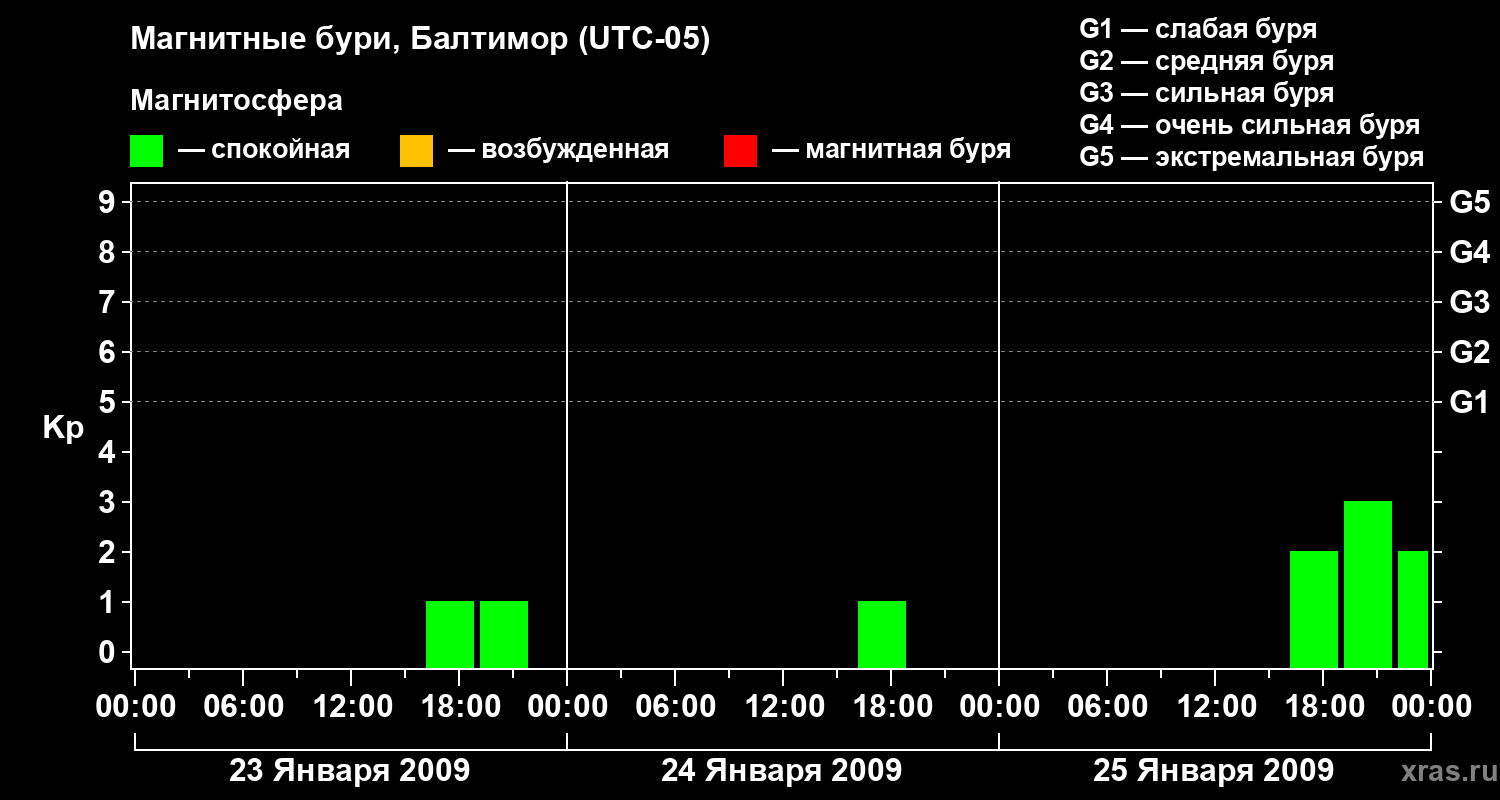This screenshot has height=800, width=1500.
Task: Click the Kp value 5 on the axis
Action: (x=109, y=402)
